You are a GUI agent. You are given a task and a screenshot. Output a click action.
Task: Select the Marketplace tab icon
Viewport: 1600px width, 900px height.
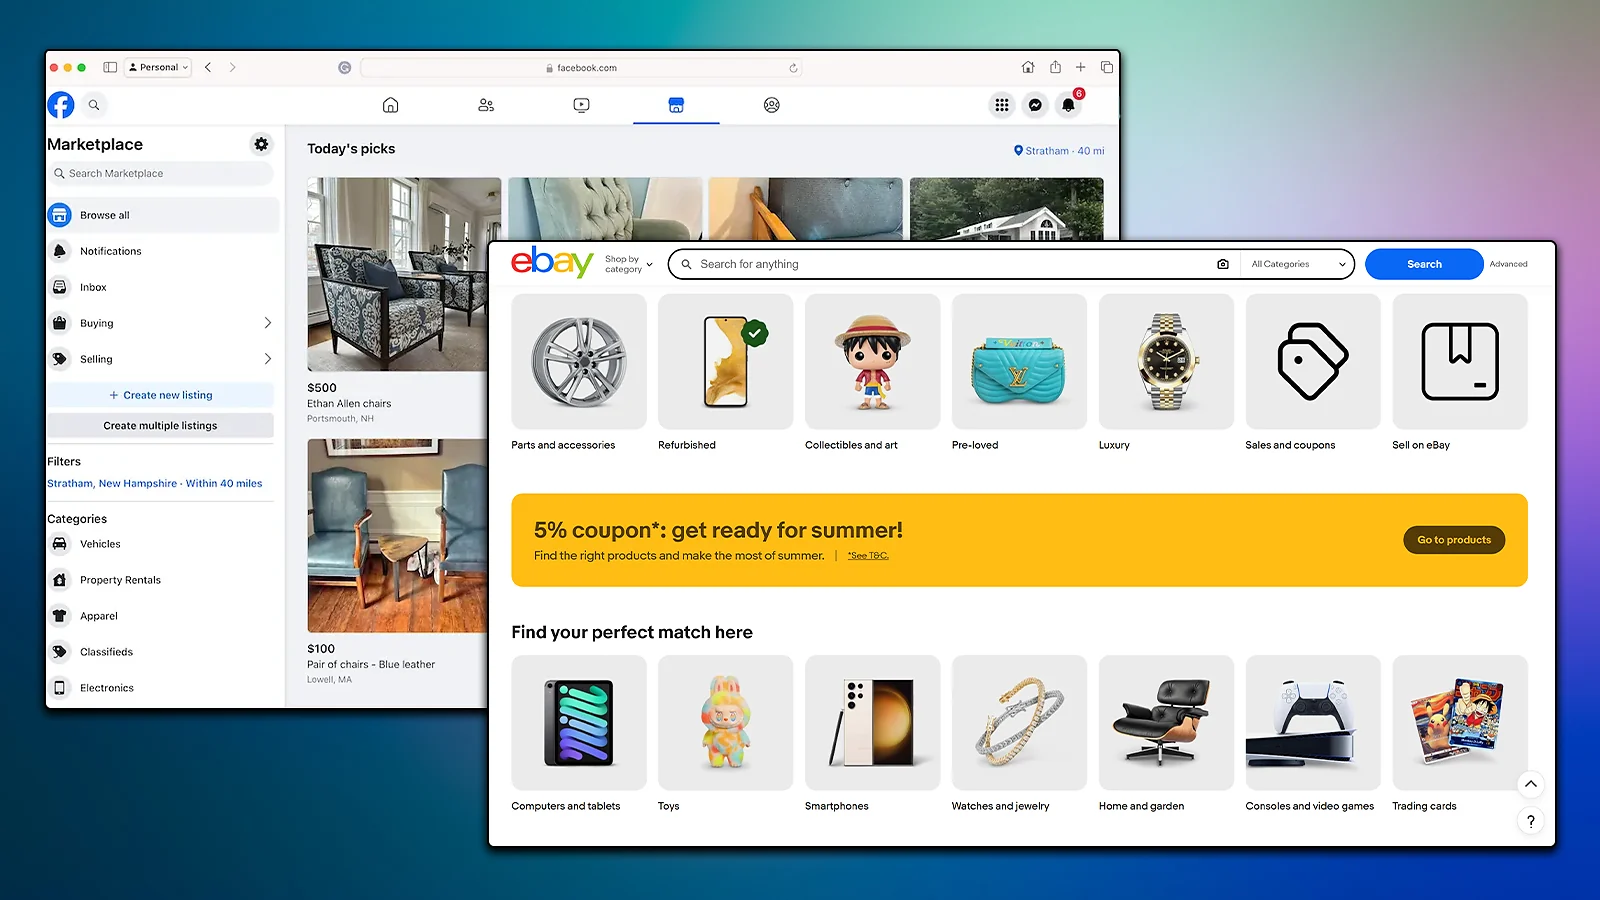(676, 105)
